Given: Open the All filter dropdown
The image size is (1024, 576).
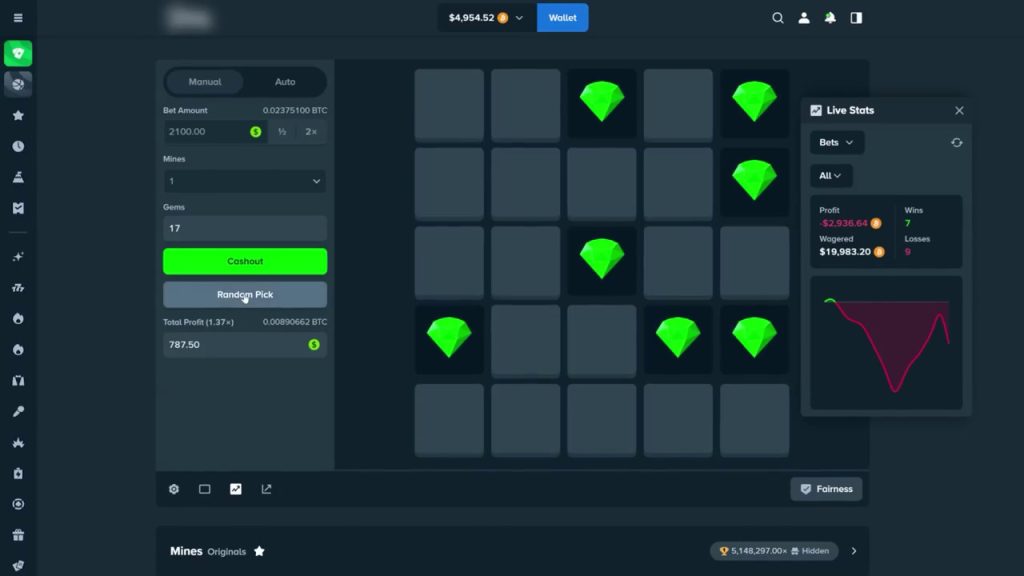Looking at the screenshot, I should coord(831,176).
